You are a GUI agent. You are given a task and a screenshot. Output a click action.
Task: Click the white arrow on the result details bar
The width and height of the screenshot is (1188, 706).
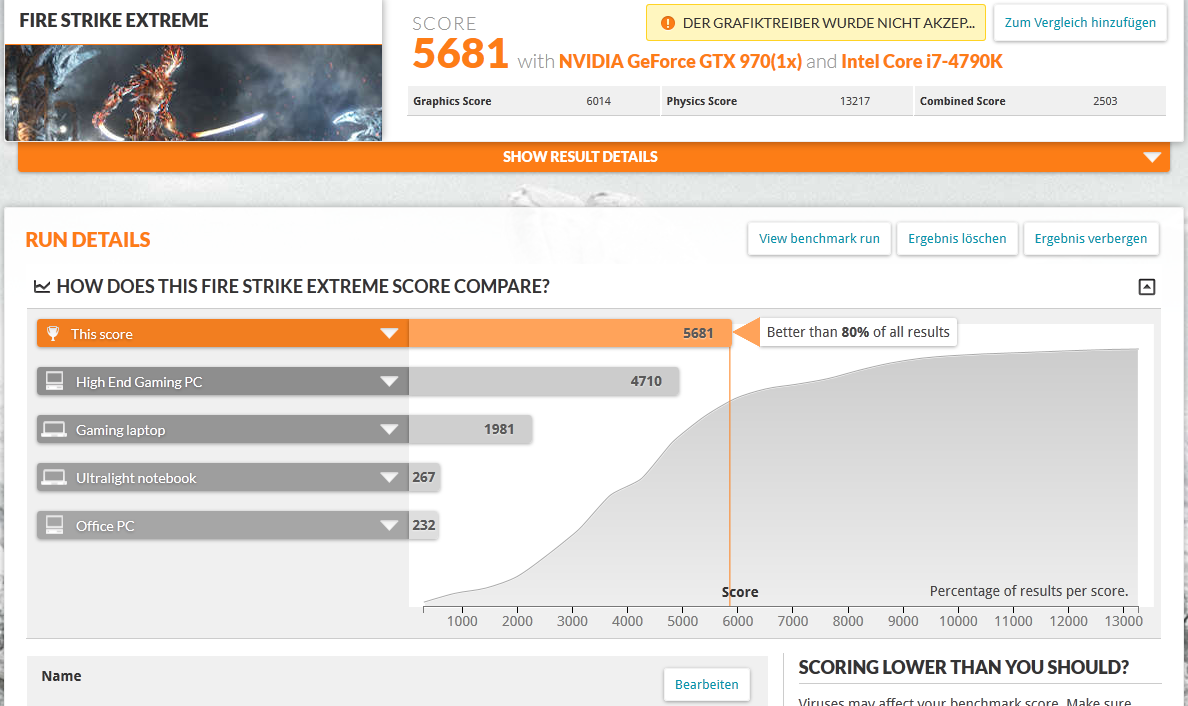[1152, 157]
